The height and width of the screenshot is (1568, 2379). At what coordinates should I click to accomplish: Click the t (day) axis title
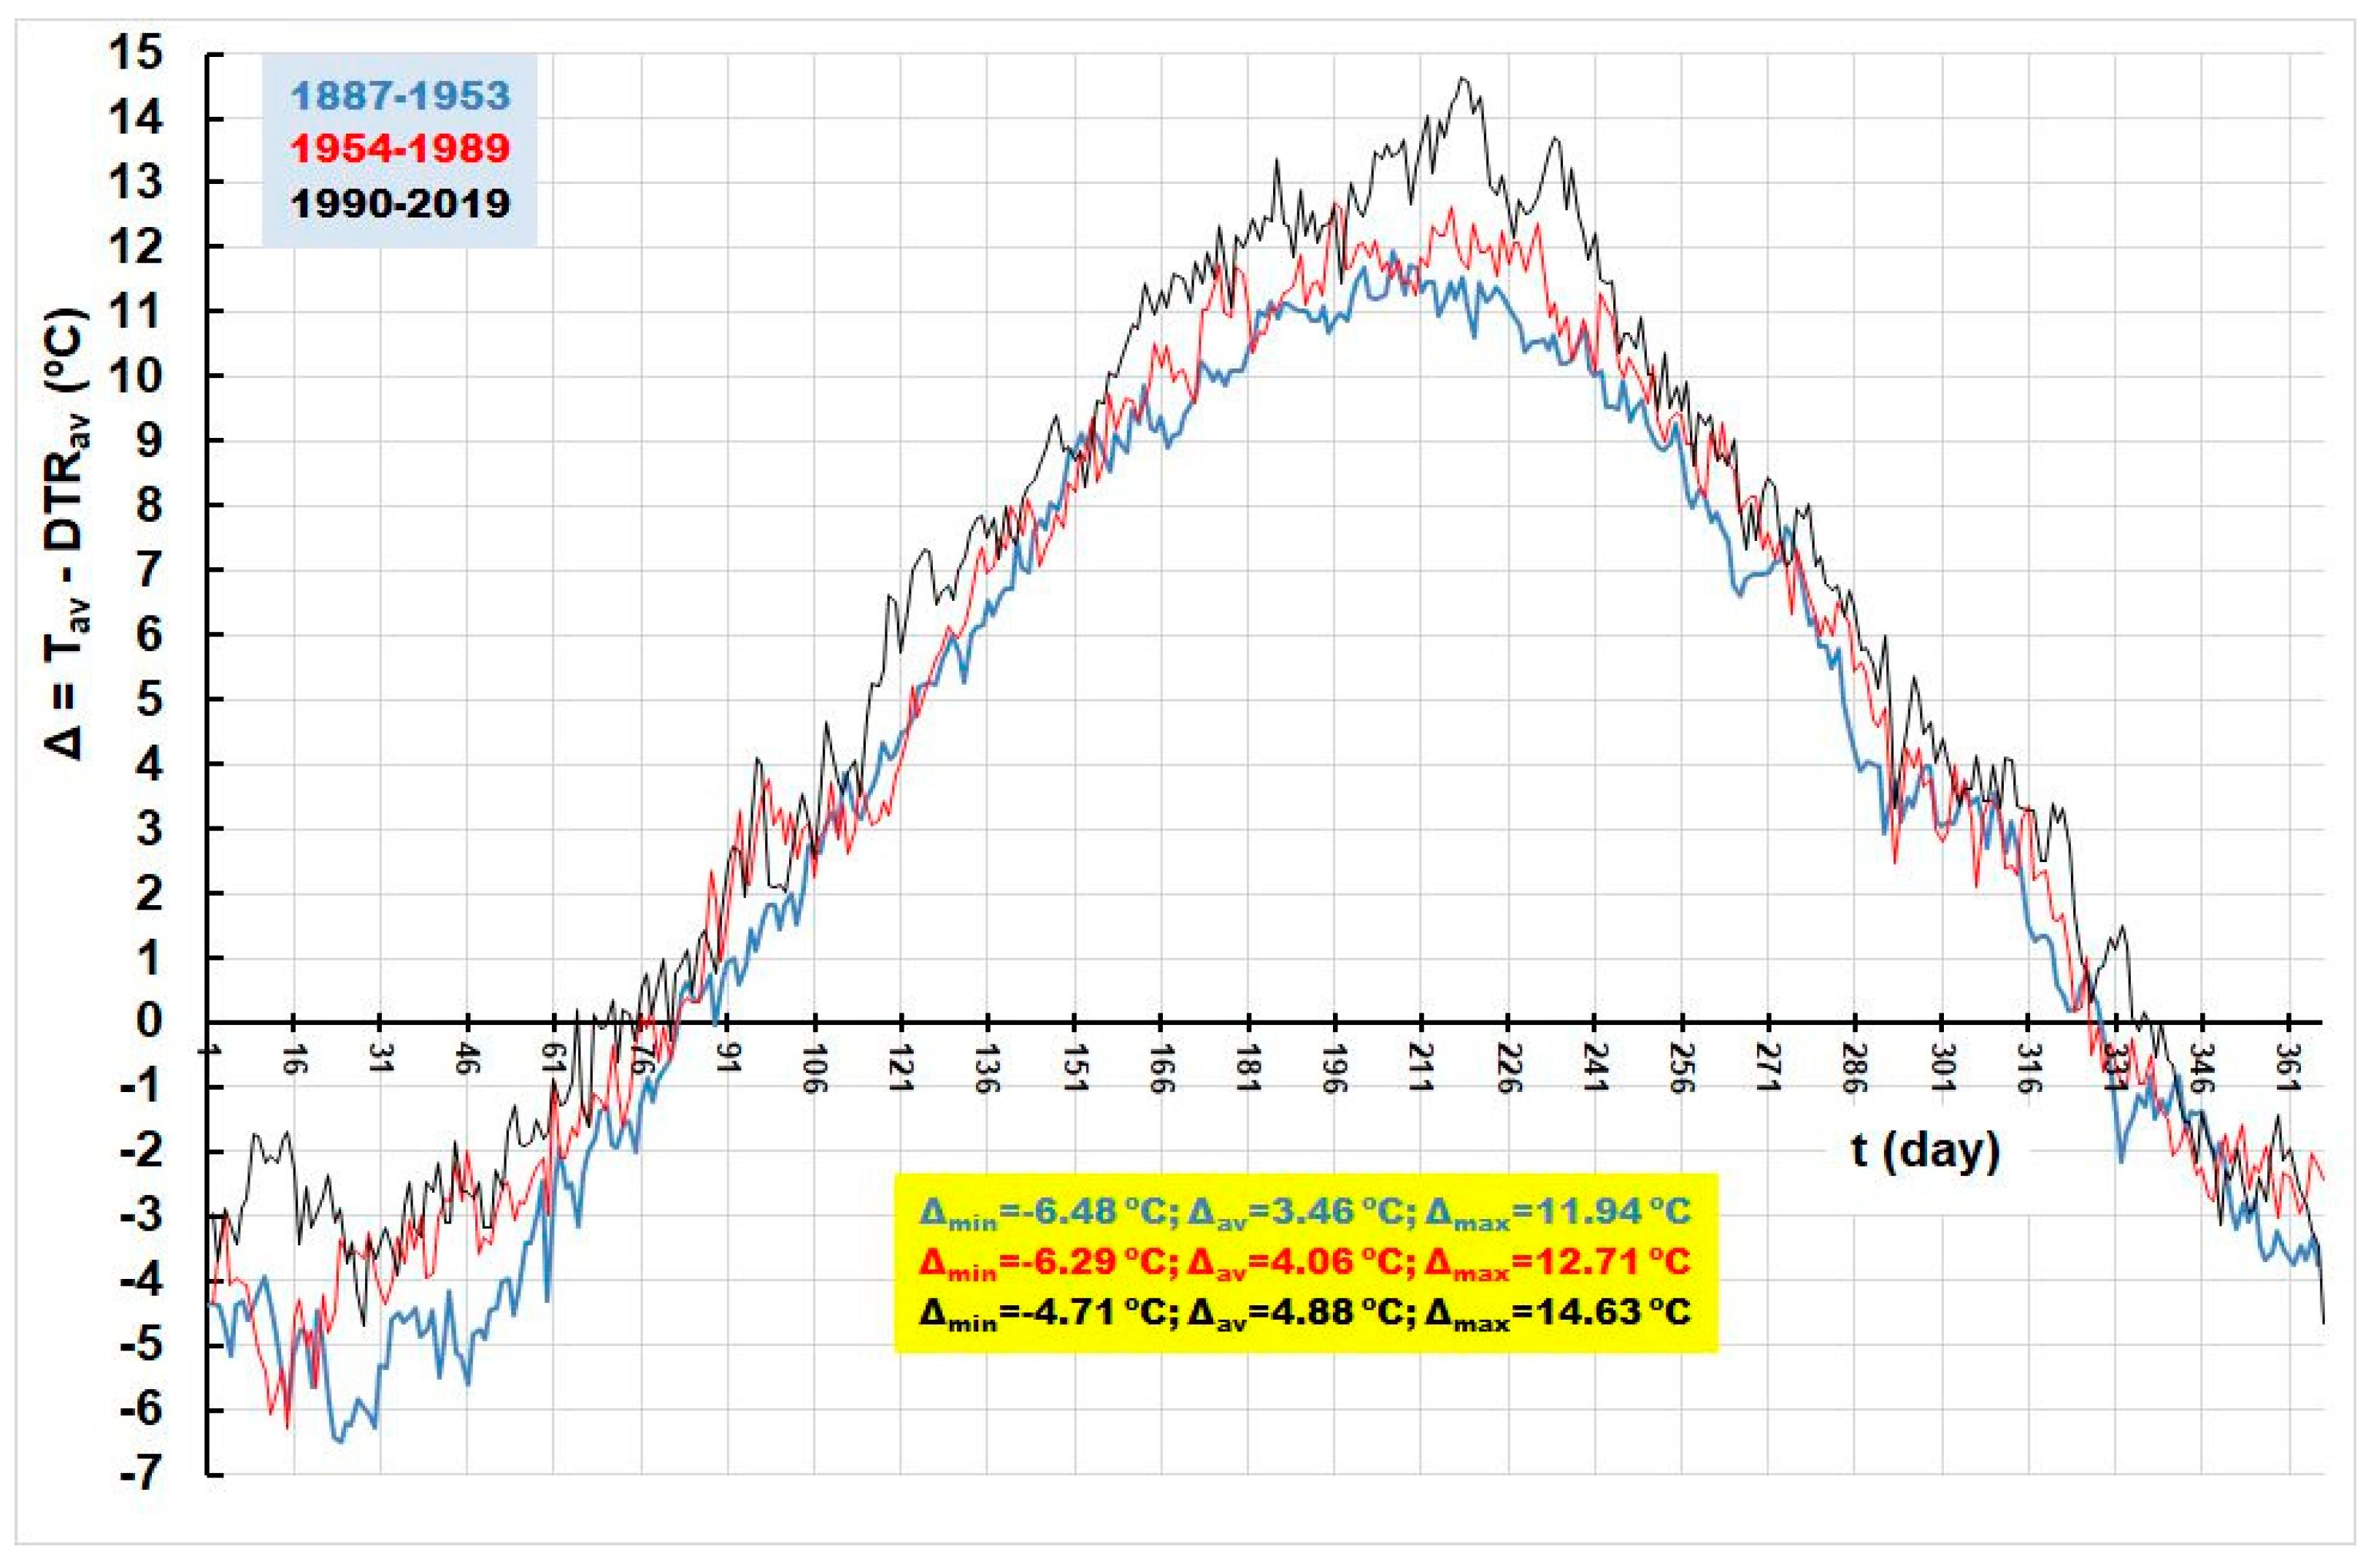1925,1152
